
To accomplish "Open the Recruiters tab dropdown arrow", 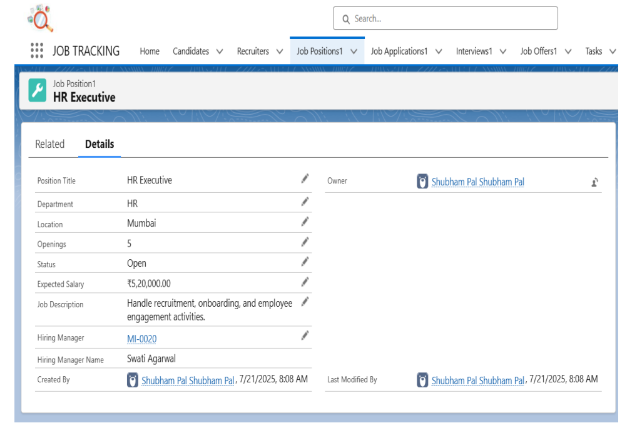I will point(279,52).
